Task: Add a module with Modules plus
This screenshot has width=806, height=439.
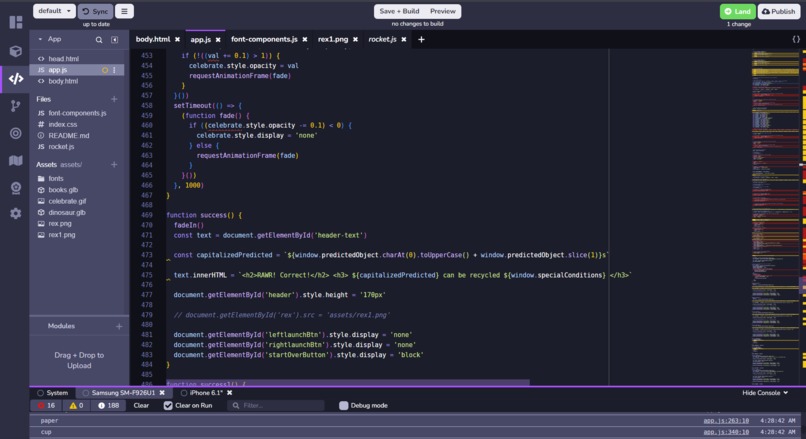Action: [x=119, y=326]
